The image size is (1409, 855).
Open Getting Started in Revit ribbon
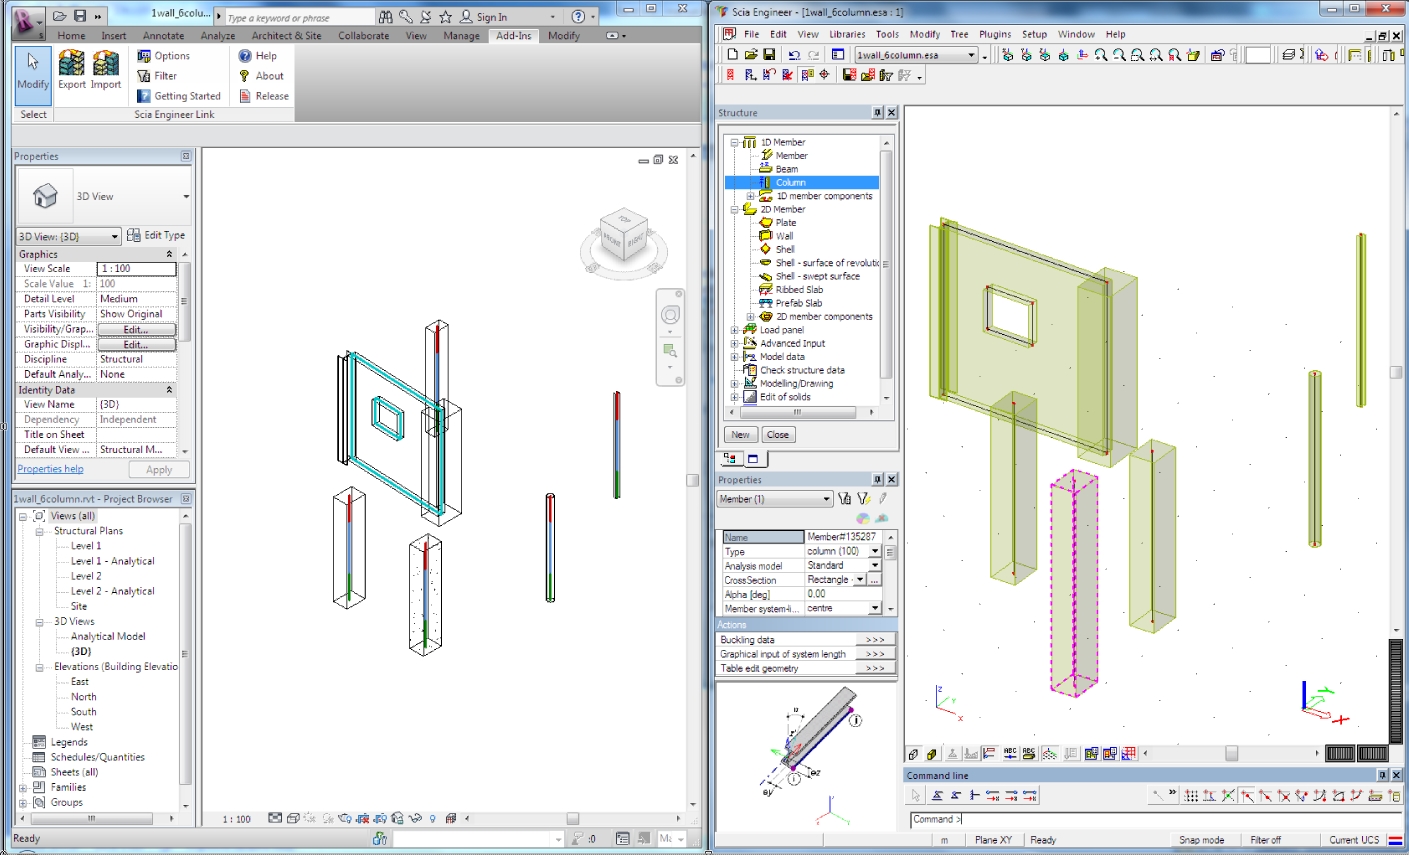pos(179,96)
